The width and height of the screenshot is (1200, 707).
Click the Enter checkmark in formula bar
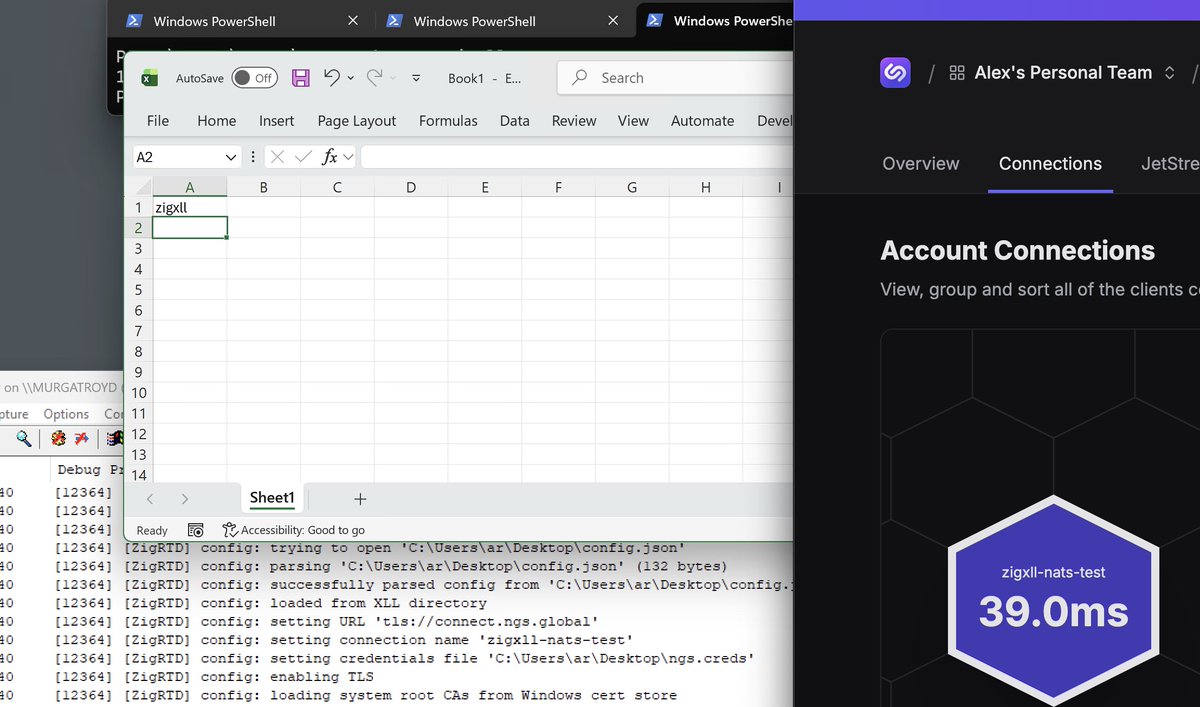pyautogui.click(x=303, y=157)
